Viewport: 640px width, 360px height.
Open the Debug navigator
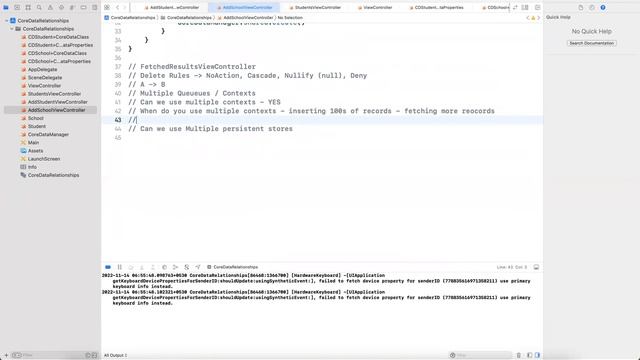click(72, 7)
